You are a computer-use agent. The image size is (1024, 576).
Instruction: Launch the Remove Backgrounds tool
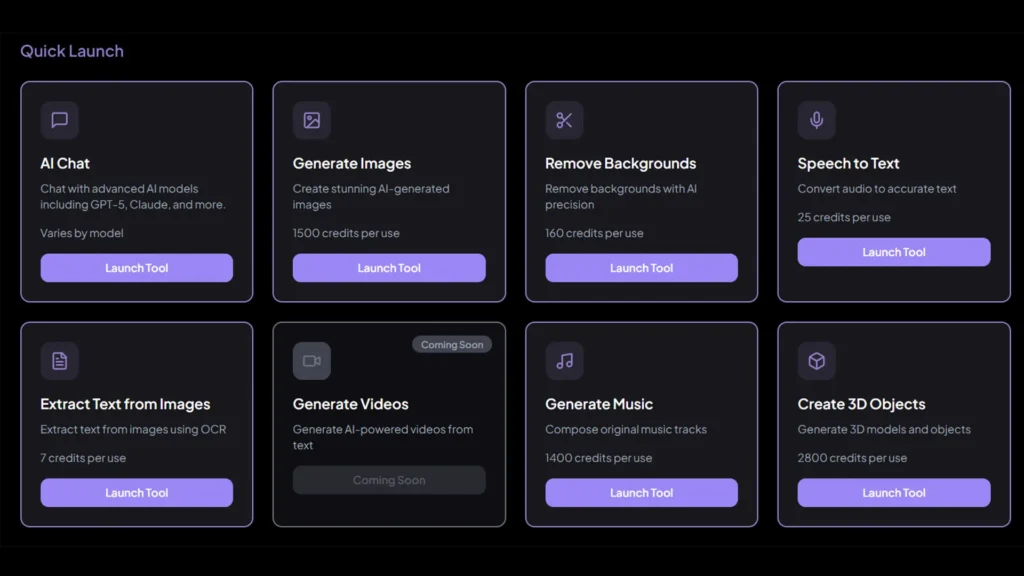point(641,267)
